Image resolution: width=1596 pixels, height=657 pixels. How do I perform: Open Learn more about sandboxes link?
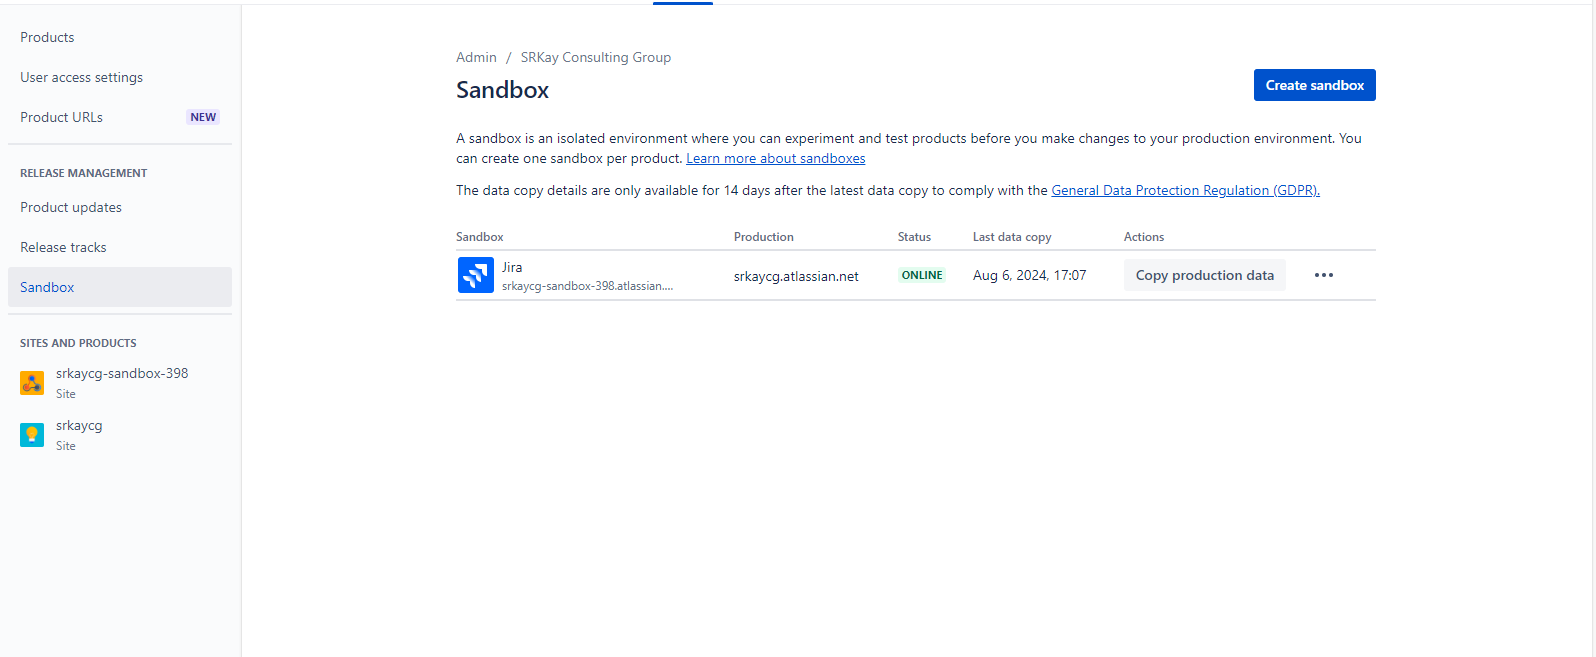tap(775, 158)
